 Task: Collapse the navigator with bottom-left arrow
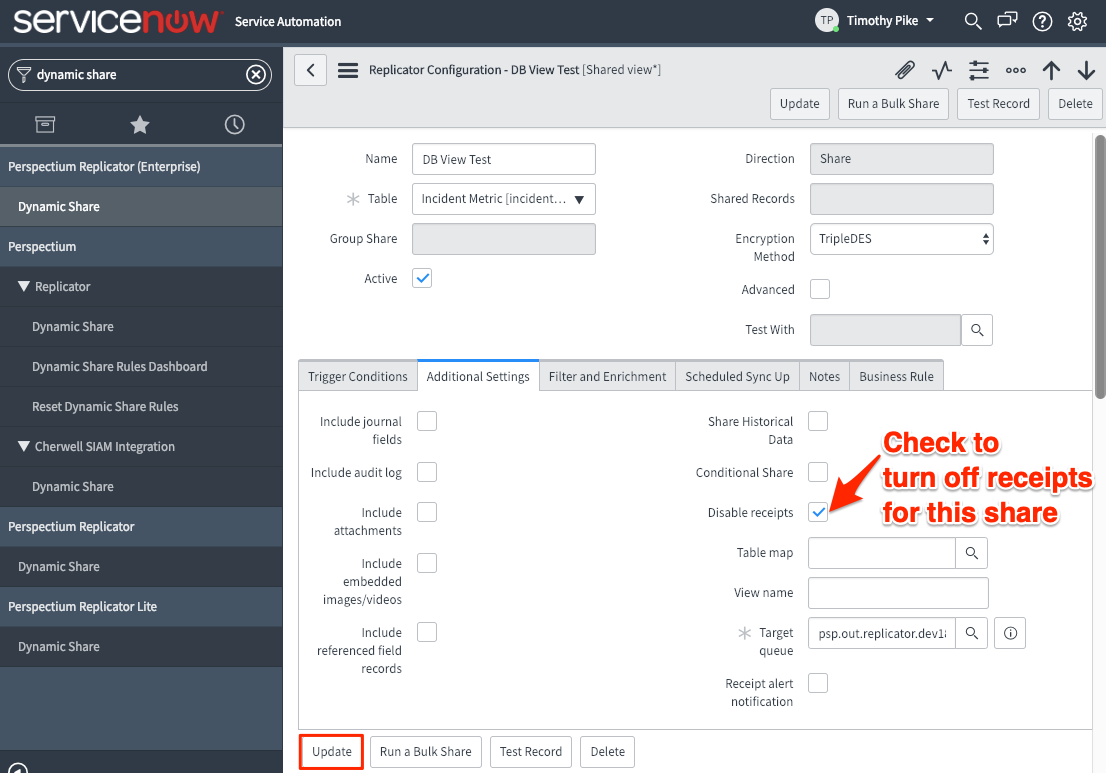pos(18,768)
